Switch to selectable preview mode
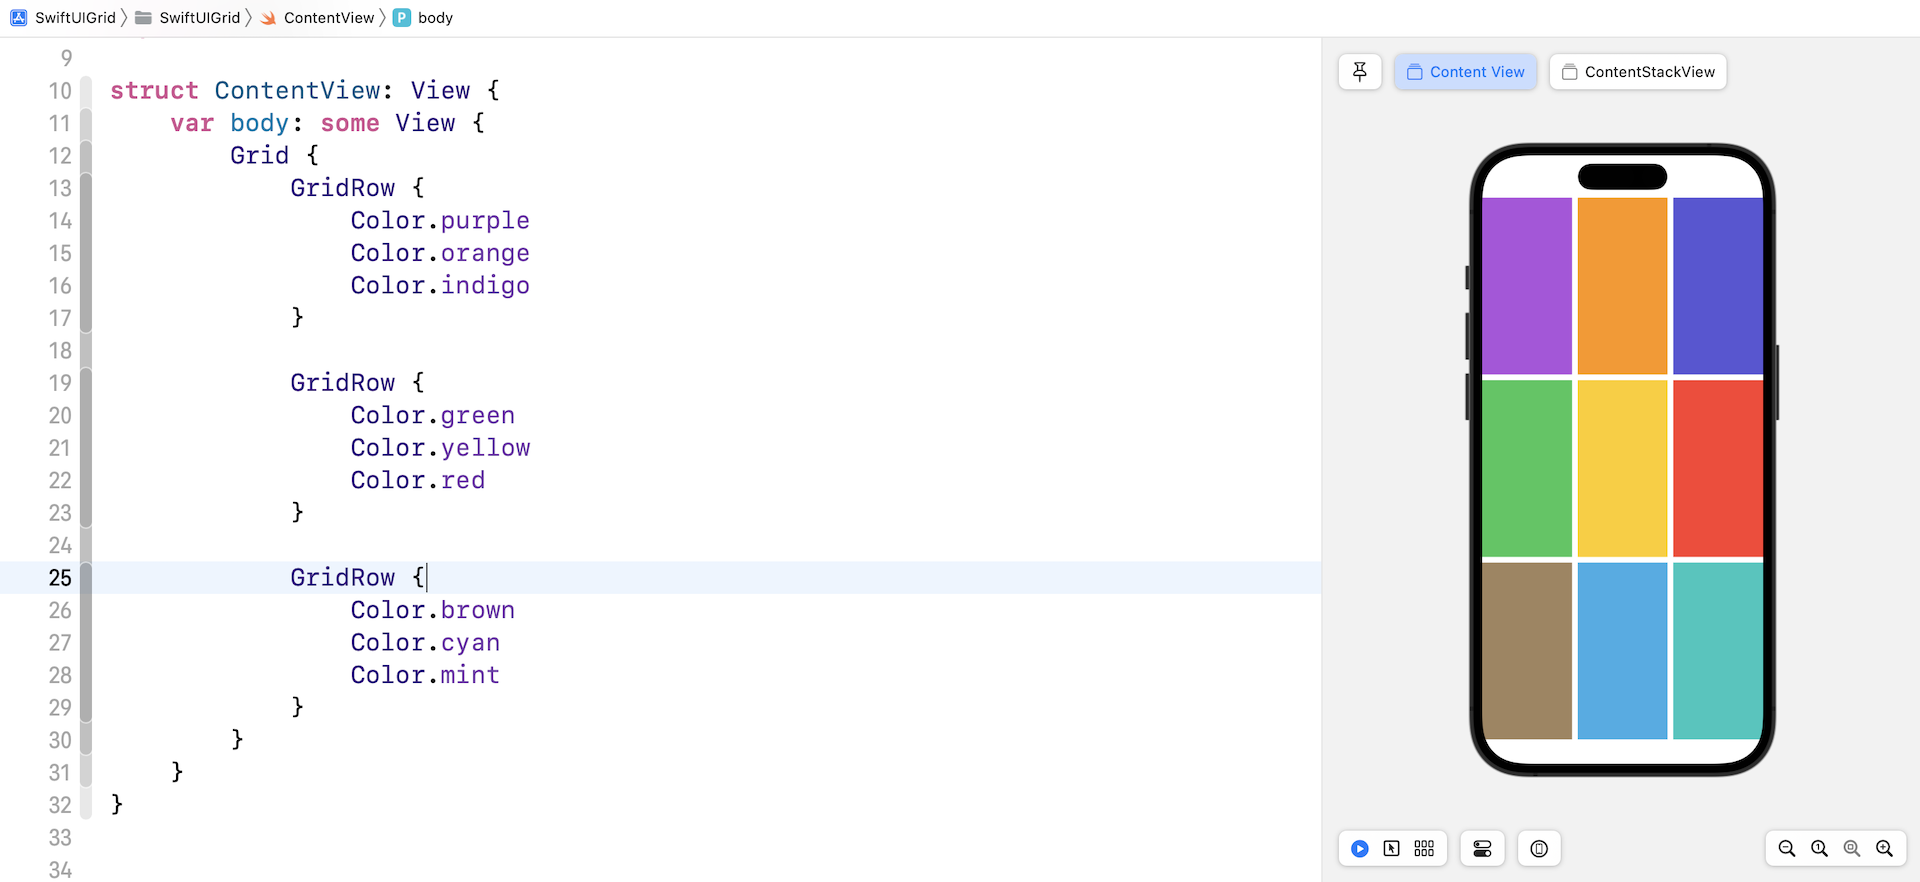Image resolution: width=1920 pixels, height=882 pixels. (1392, 849)
